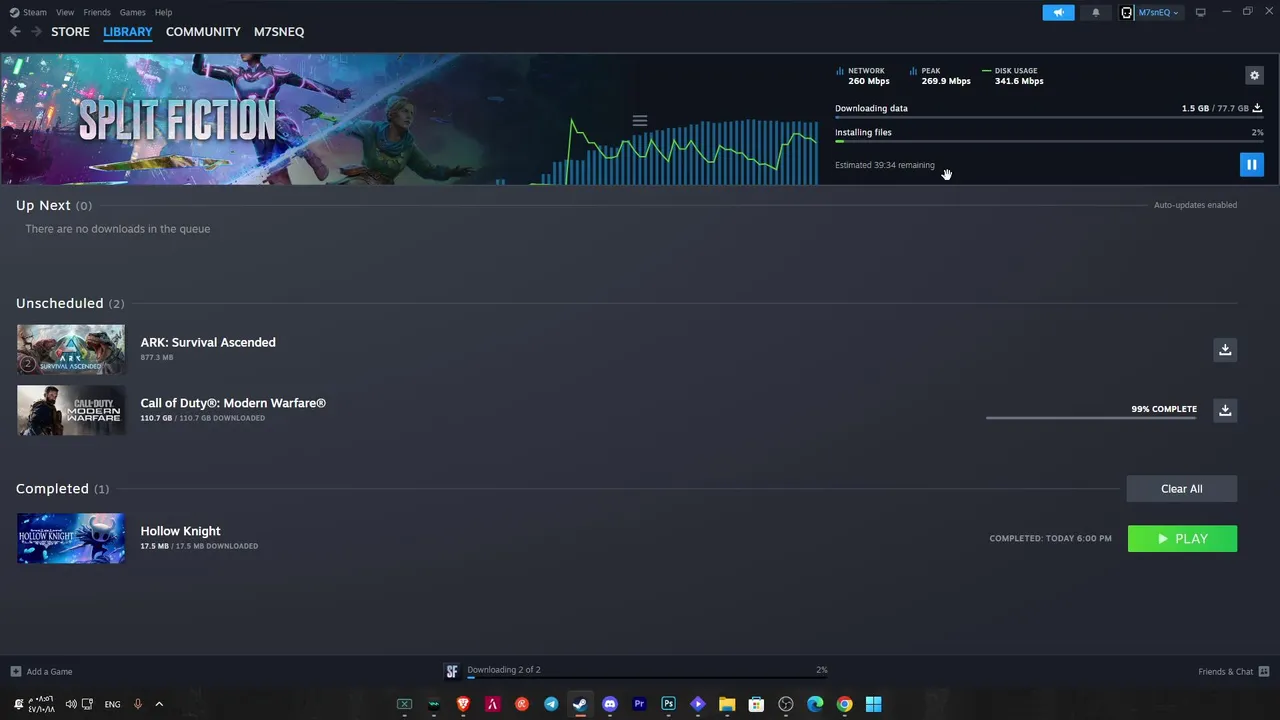This screenshot has height=720, width=1280.
Task: Open Discord from the taskbar
Action: click(610, 704)
